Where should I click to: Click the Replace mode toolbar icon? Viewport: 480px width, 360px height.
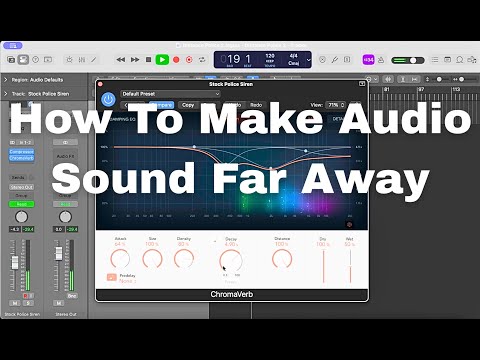[322, 60]
